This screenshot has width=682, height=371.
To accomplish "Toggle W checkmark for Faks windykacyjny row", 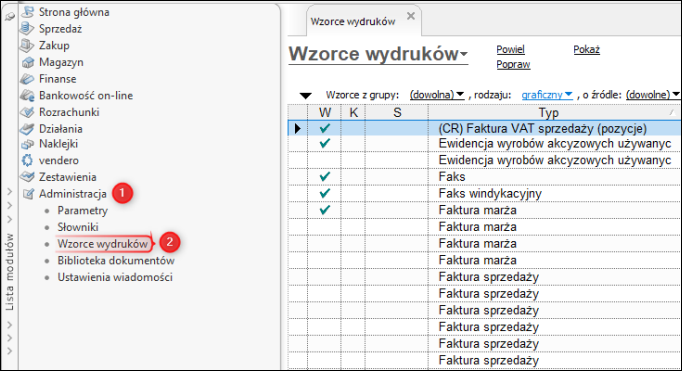I will [x=324, y=193].
